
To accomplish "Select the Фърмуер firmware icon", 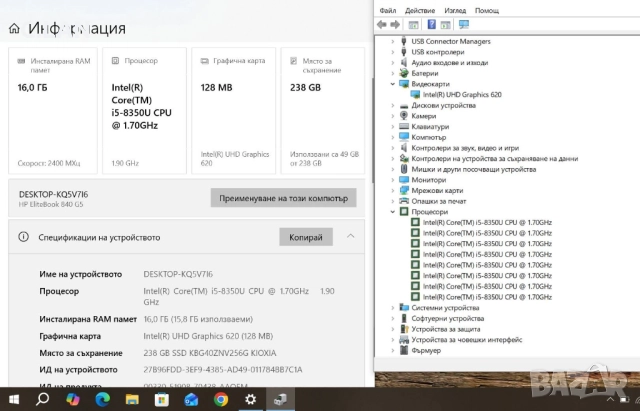I will click(x=404, y=350).
